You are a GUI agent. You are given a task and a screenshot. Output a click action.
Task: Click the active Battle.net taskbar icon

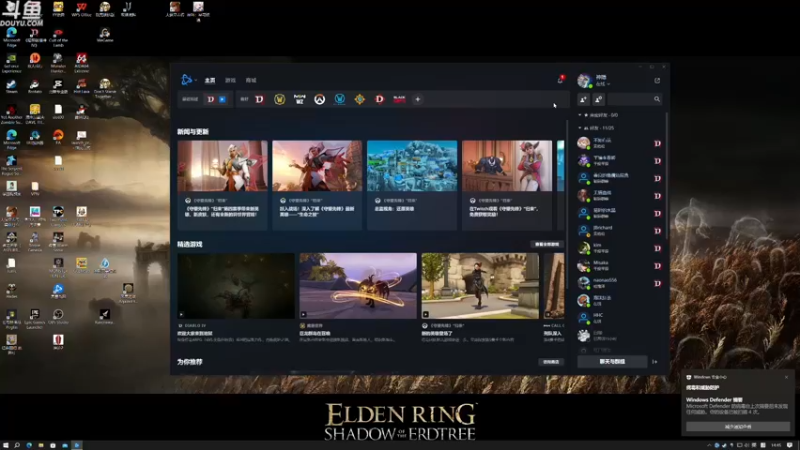(x=77, y=445)
